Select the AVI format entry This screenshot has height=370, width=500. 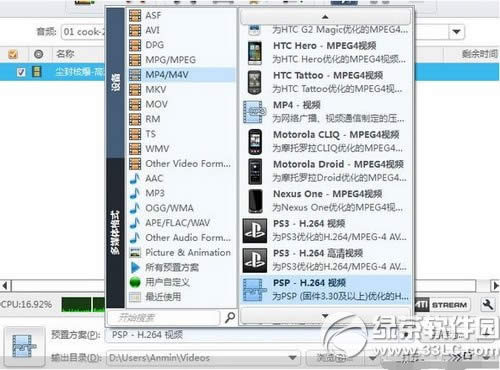tap(182, 30)
